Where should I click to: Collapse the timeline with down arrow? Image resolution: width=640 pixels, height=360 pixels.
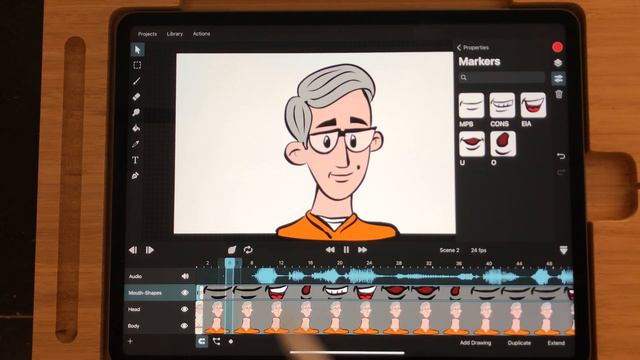pyautogui.click(x=563, y=250)
